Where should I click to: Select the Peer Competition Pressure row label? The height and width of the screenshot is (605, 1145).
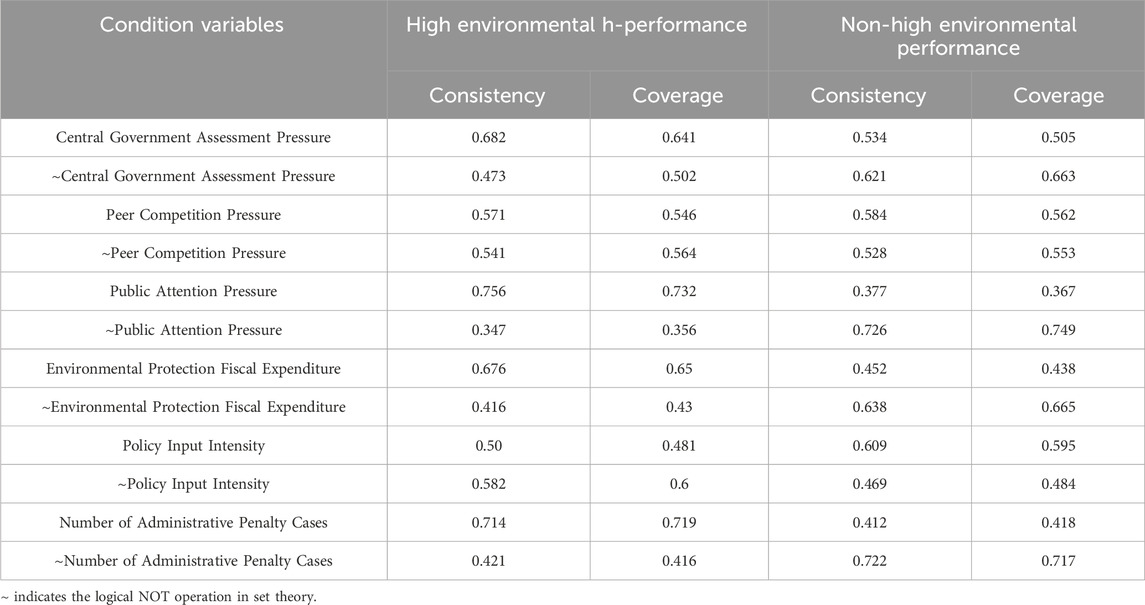[194, 215]
